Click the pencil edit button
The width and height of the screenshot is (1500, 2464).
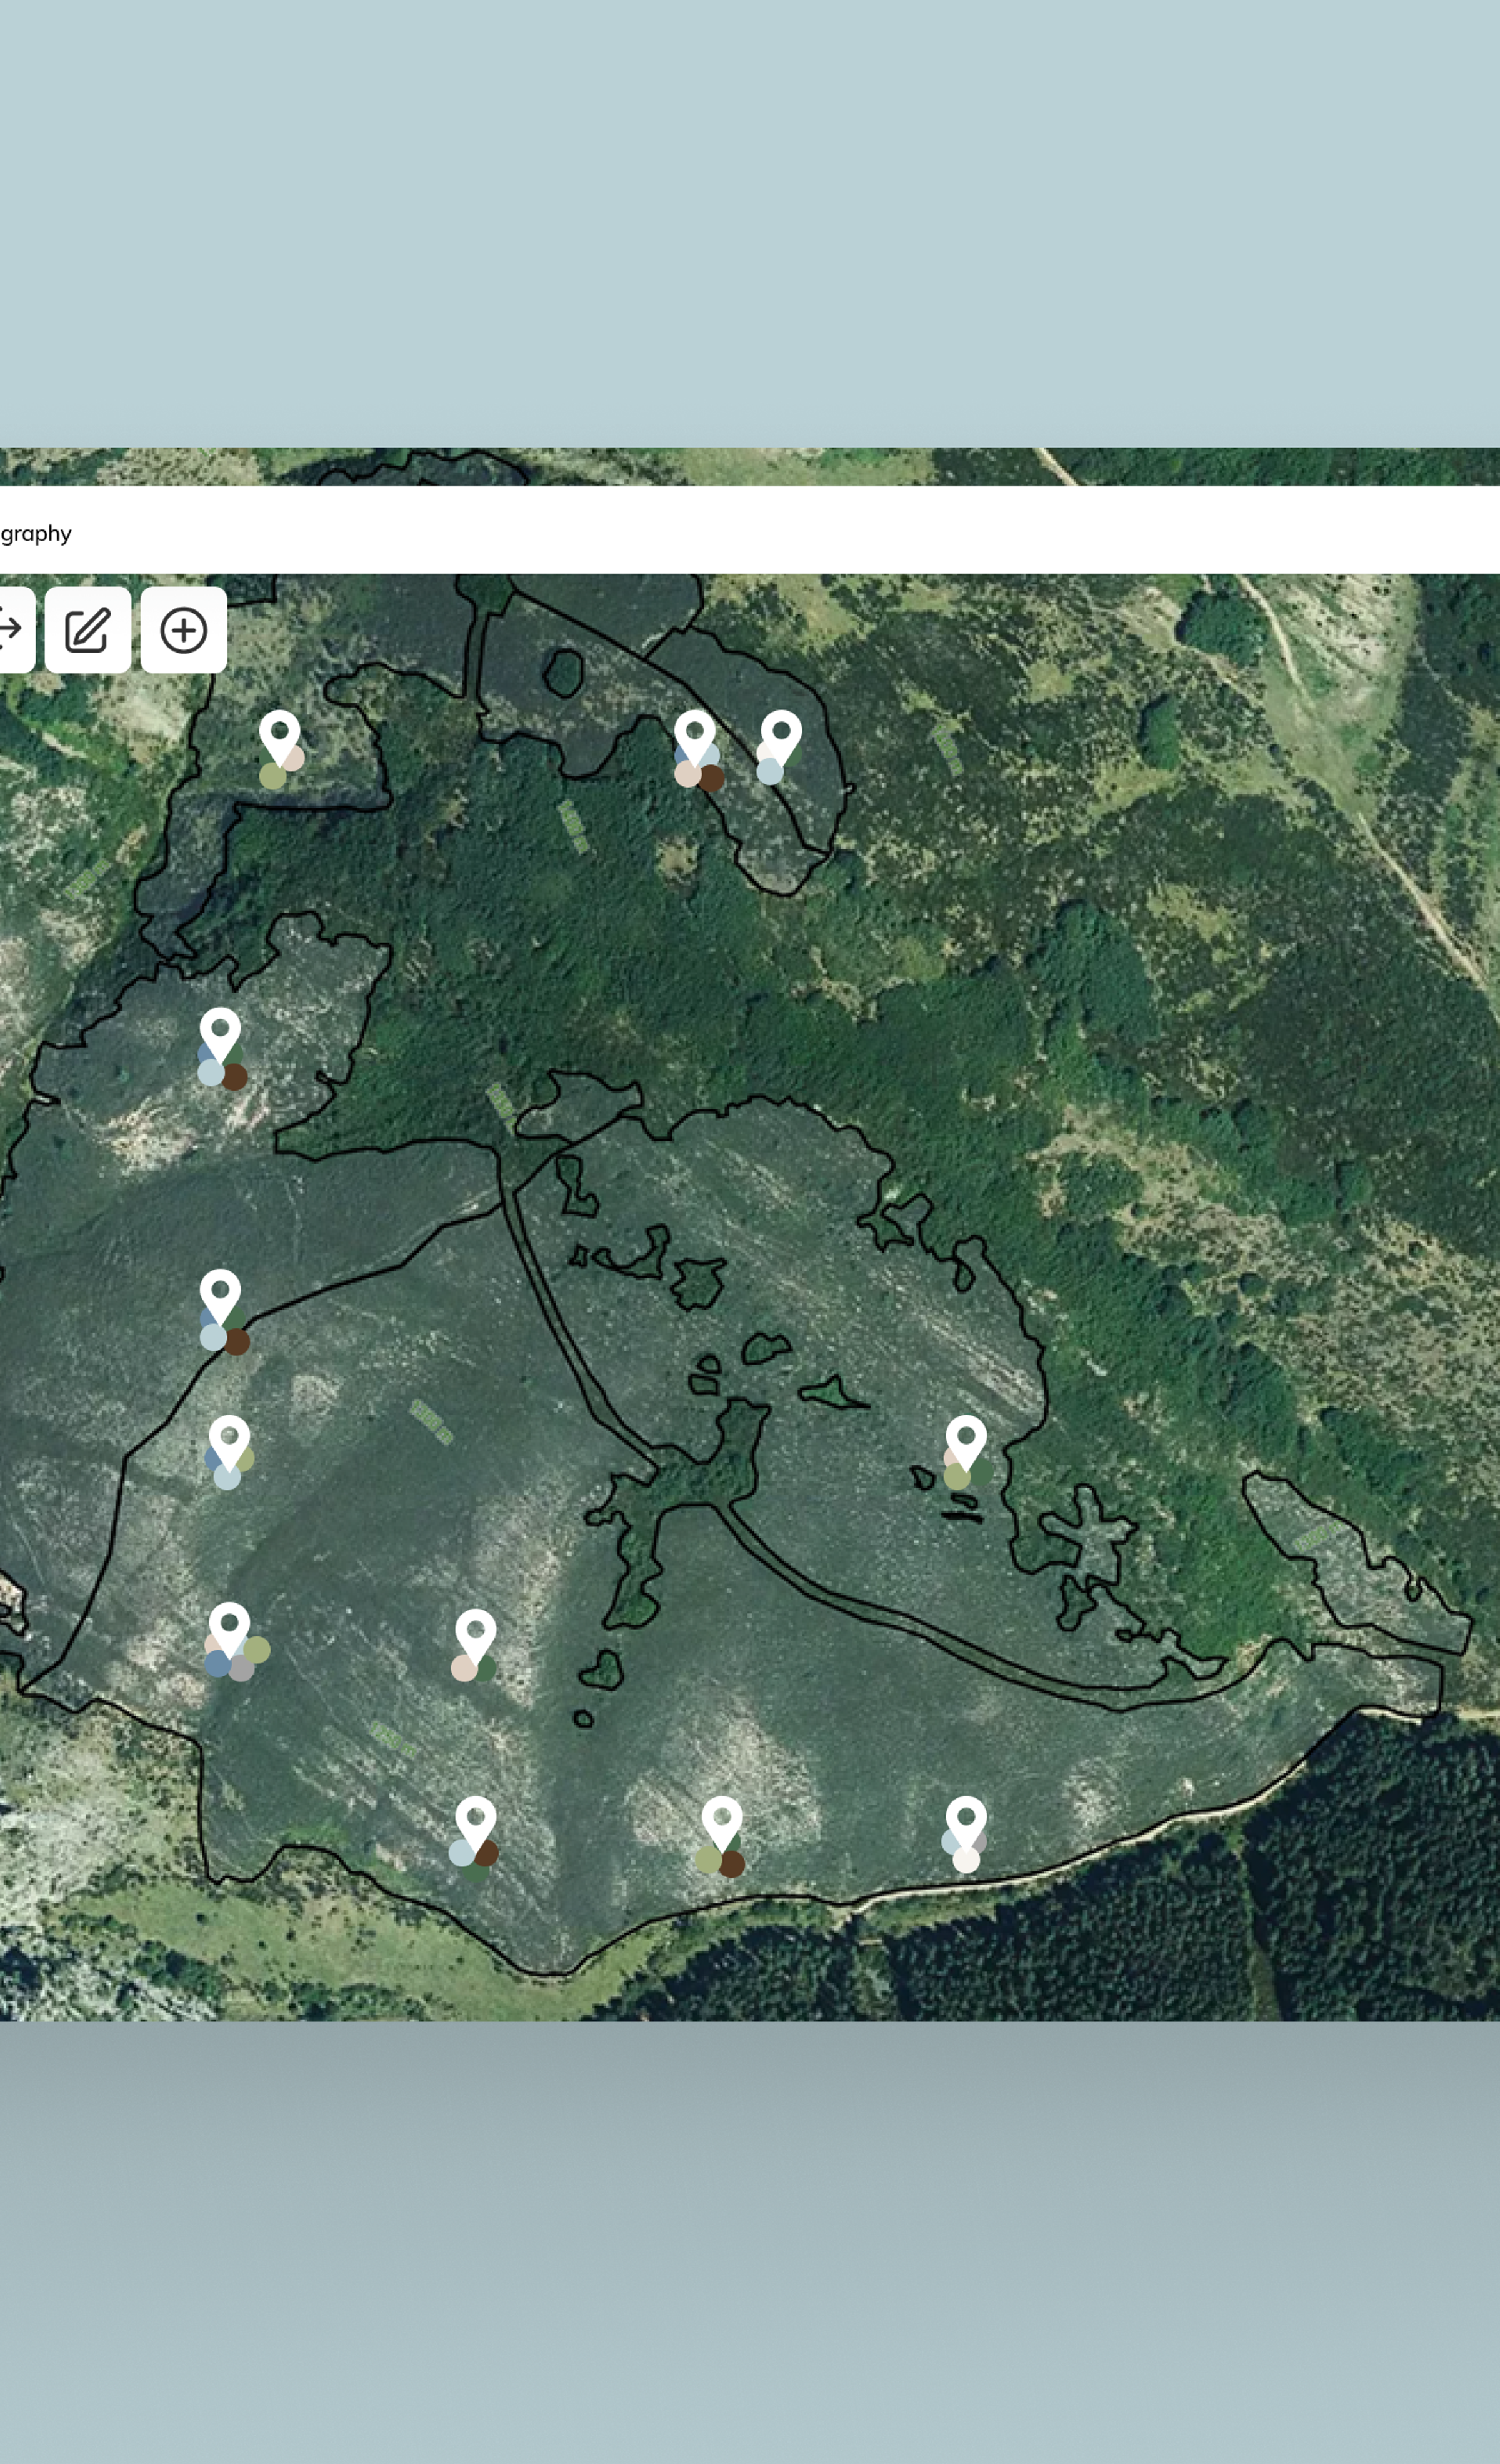pos(88,630)
